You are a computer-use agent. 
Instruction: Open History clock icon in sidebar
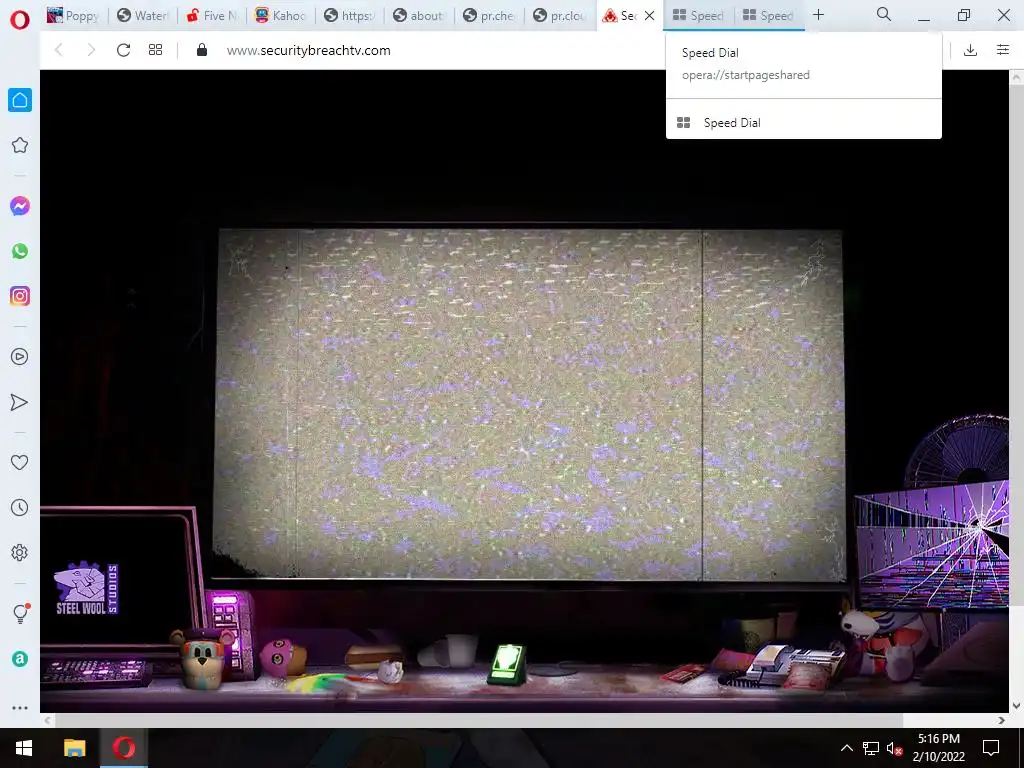tap(20, 507)
